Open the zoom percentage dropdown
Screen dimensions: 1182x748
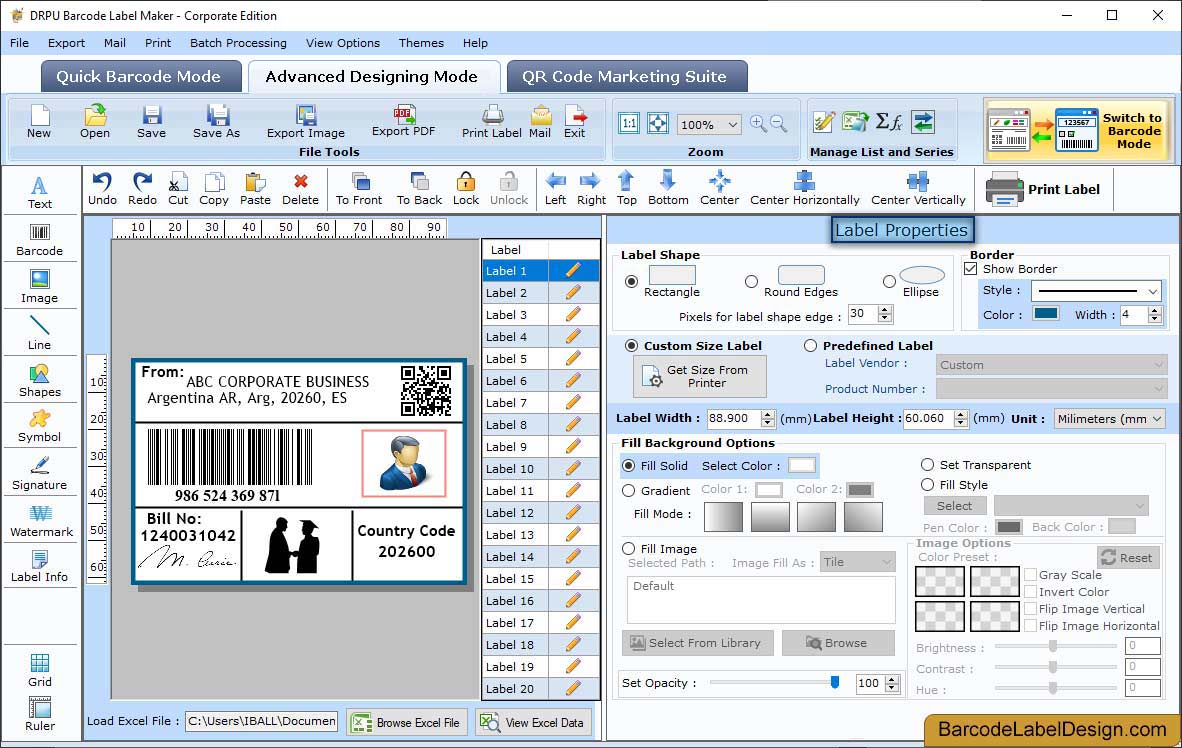point(732,124)
